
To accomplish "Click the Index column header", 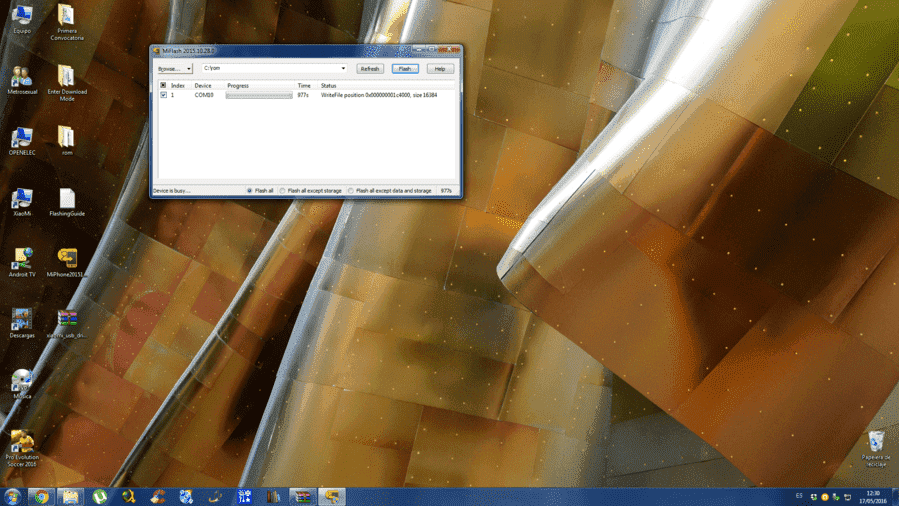I will (x=178, y=85).
